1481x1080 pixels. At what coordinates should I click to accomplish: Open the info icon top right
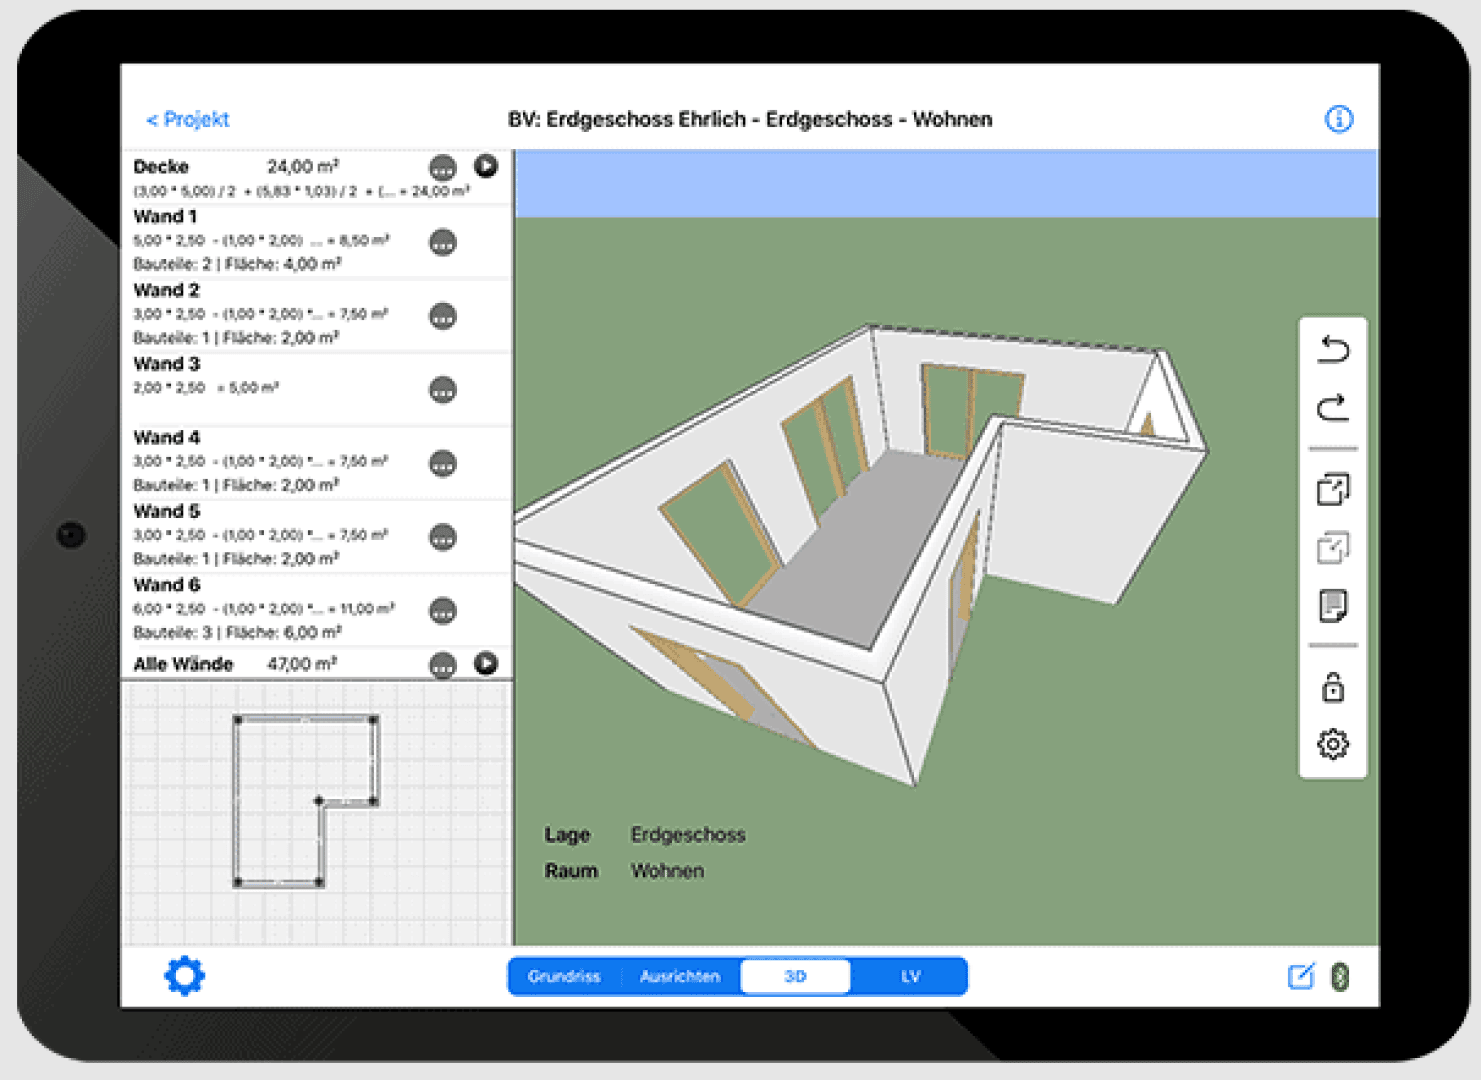tap(1339, 119)
